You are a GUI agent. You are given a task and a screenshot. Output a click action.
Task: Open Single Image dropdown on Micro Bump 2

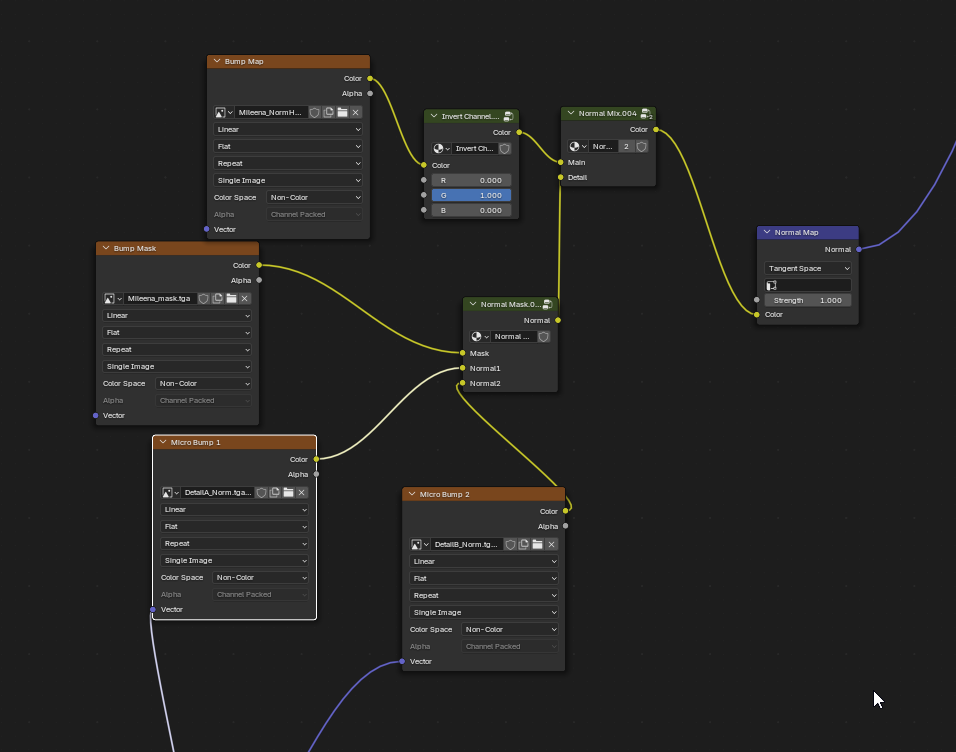tap(484, 612)
